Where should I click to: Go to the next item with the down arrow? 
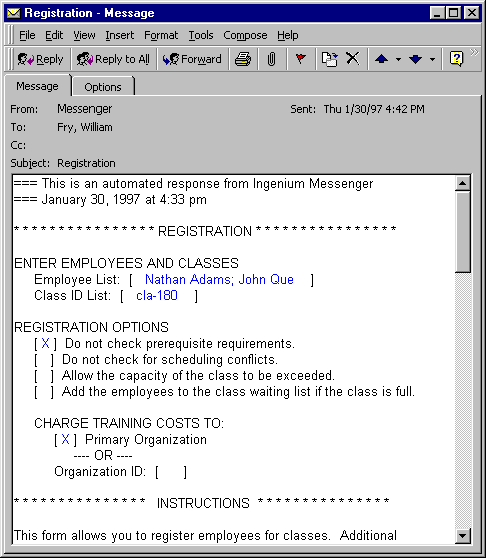coord(415,59)
